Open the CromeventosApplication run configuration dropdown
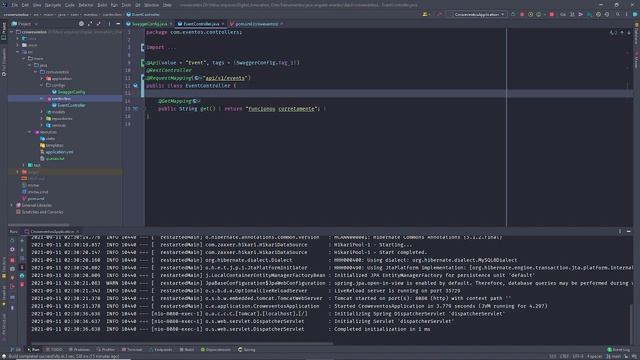 [477, 14]
